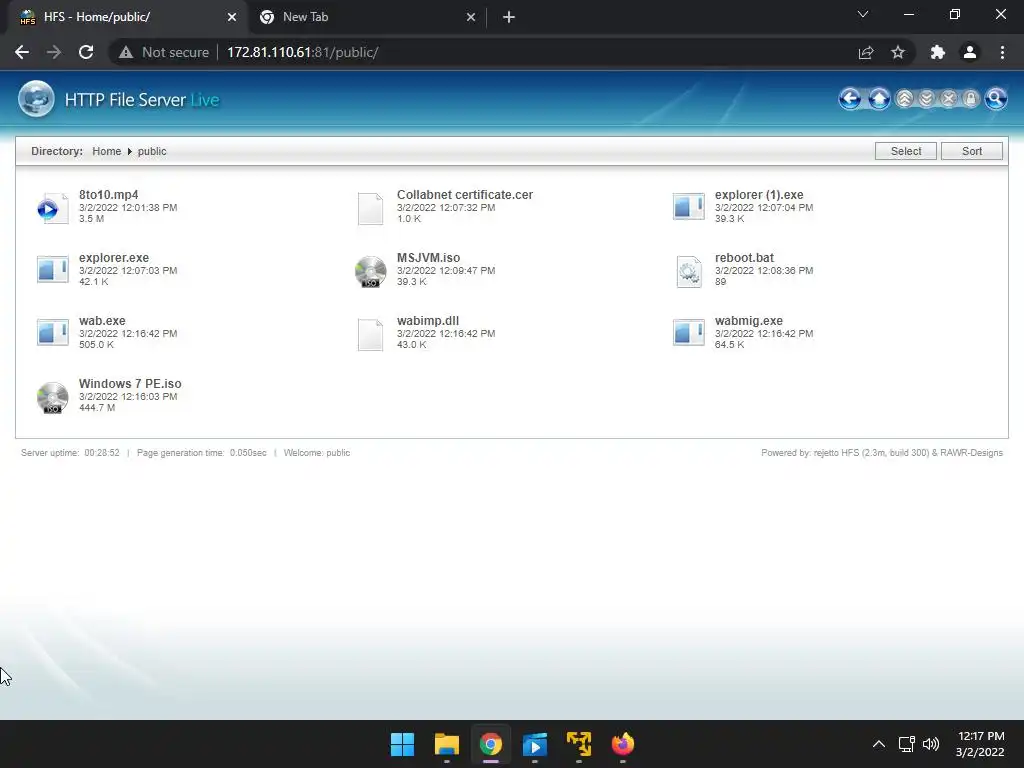Viewport: 1024px width, 768px height.
Task: Click the reboot.bat gear file icon
Action: tap(688, 271)
